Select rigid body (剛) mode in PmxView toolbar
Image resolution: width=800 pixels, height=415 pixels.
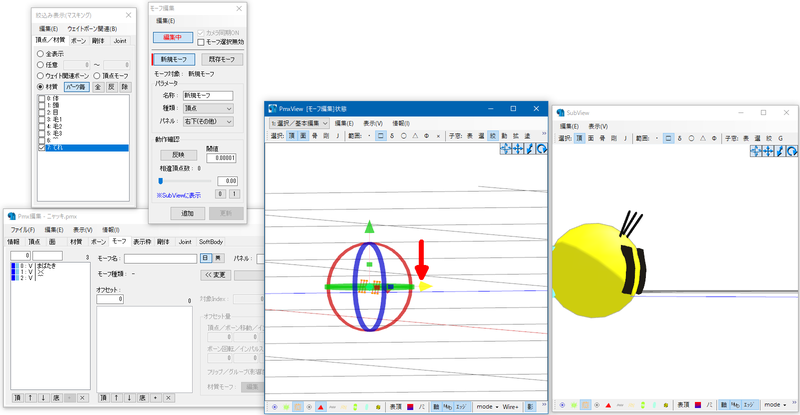click(326, 136)
